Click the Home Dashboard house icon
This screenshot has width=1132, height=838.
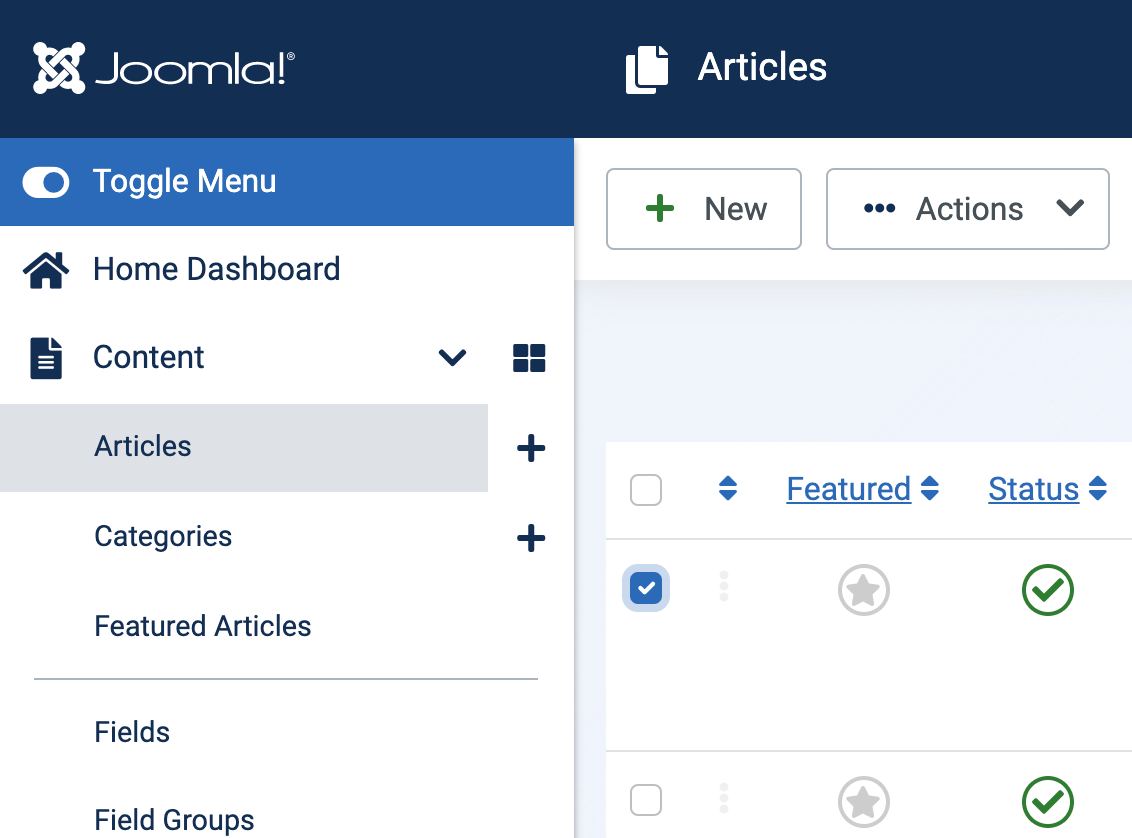46,270
